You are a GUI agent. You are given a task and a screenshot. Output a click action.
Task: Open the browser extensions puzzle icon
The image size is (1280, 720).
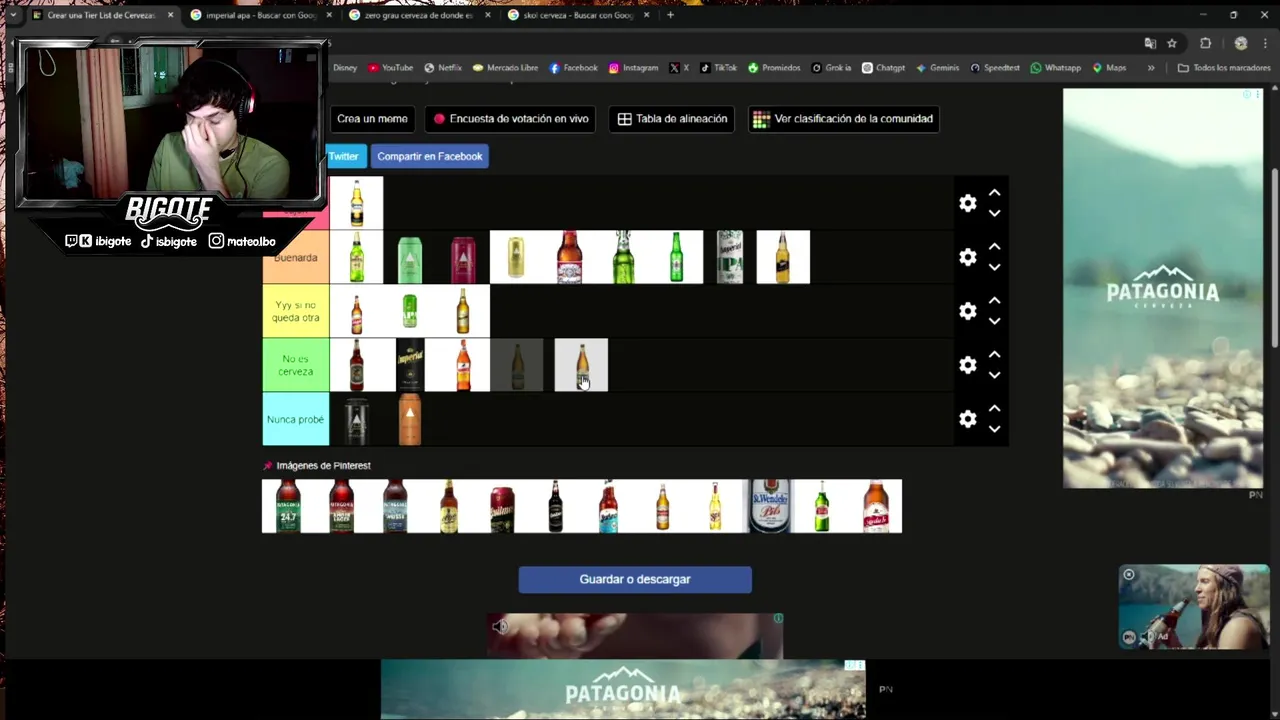click(x=1205, y=43)
